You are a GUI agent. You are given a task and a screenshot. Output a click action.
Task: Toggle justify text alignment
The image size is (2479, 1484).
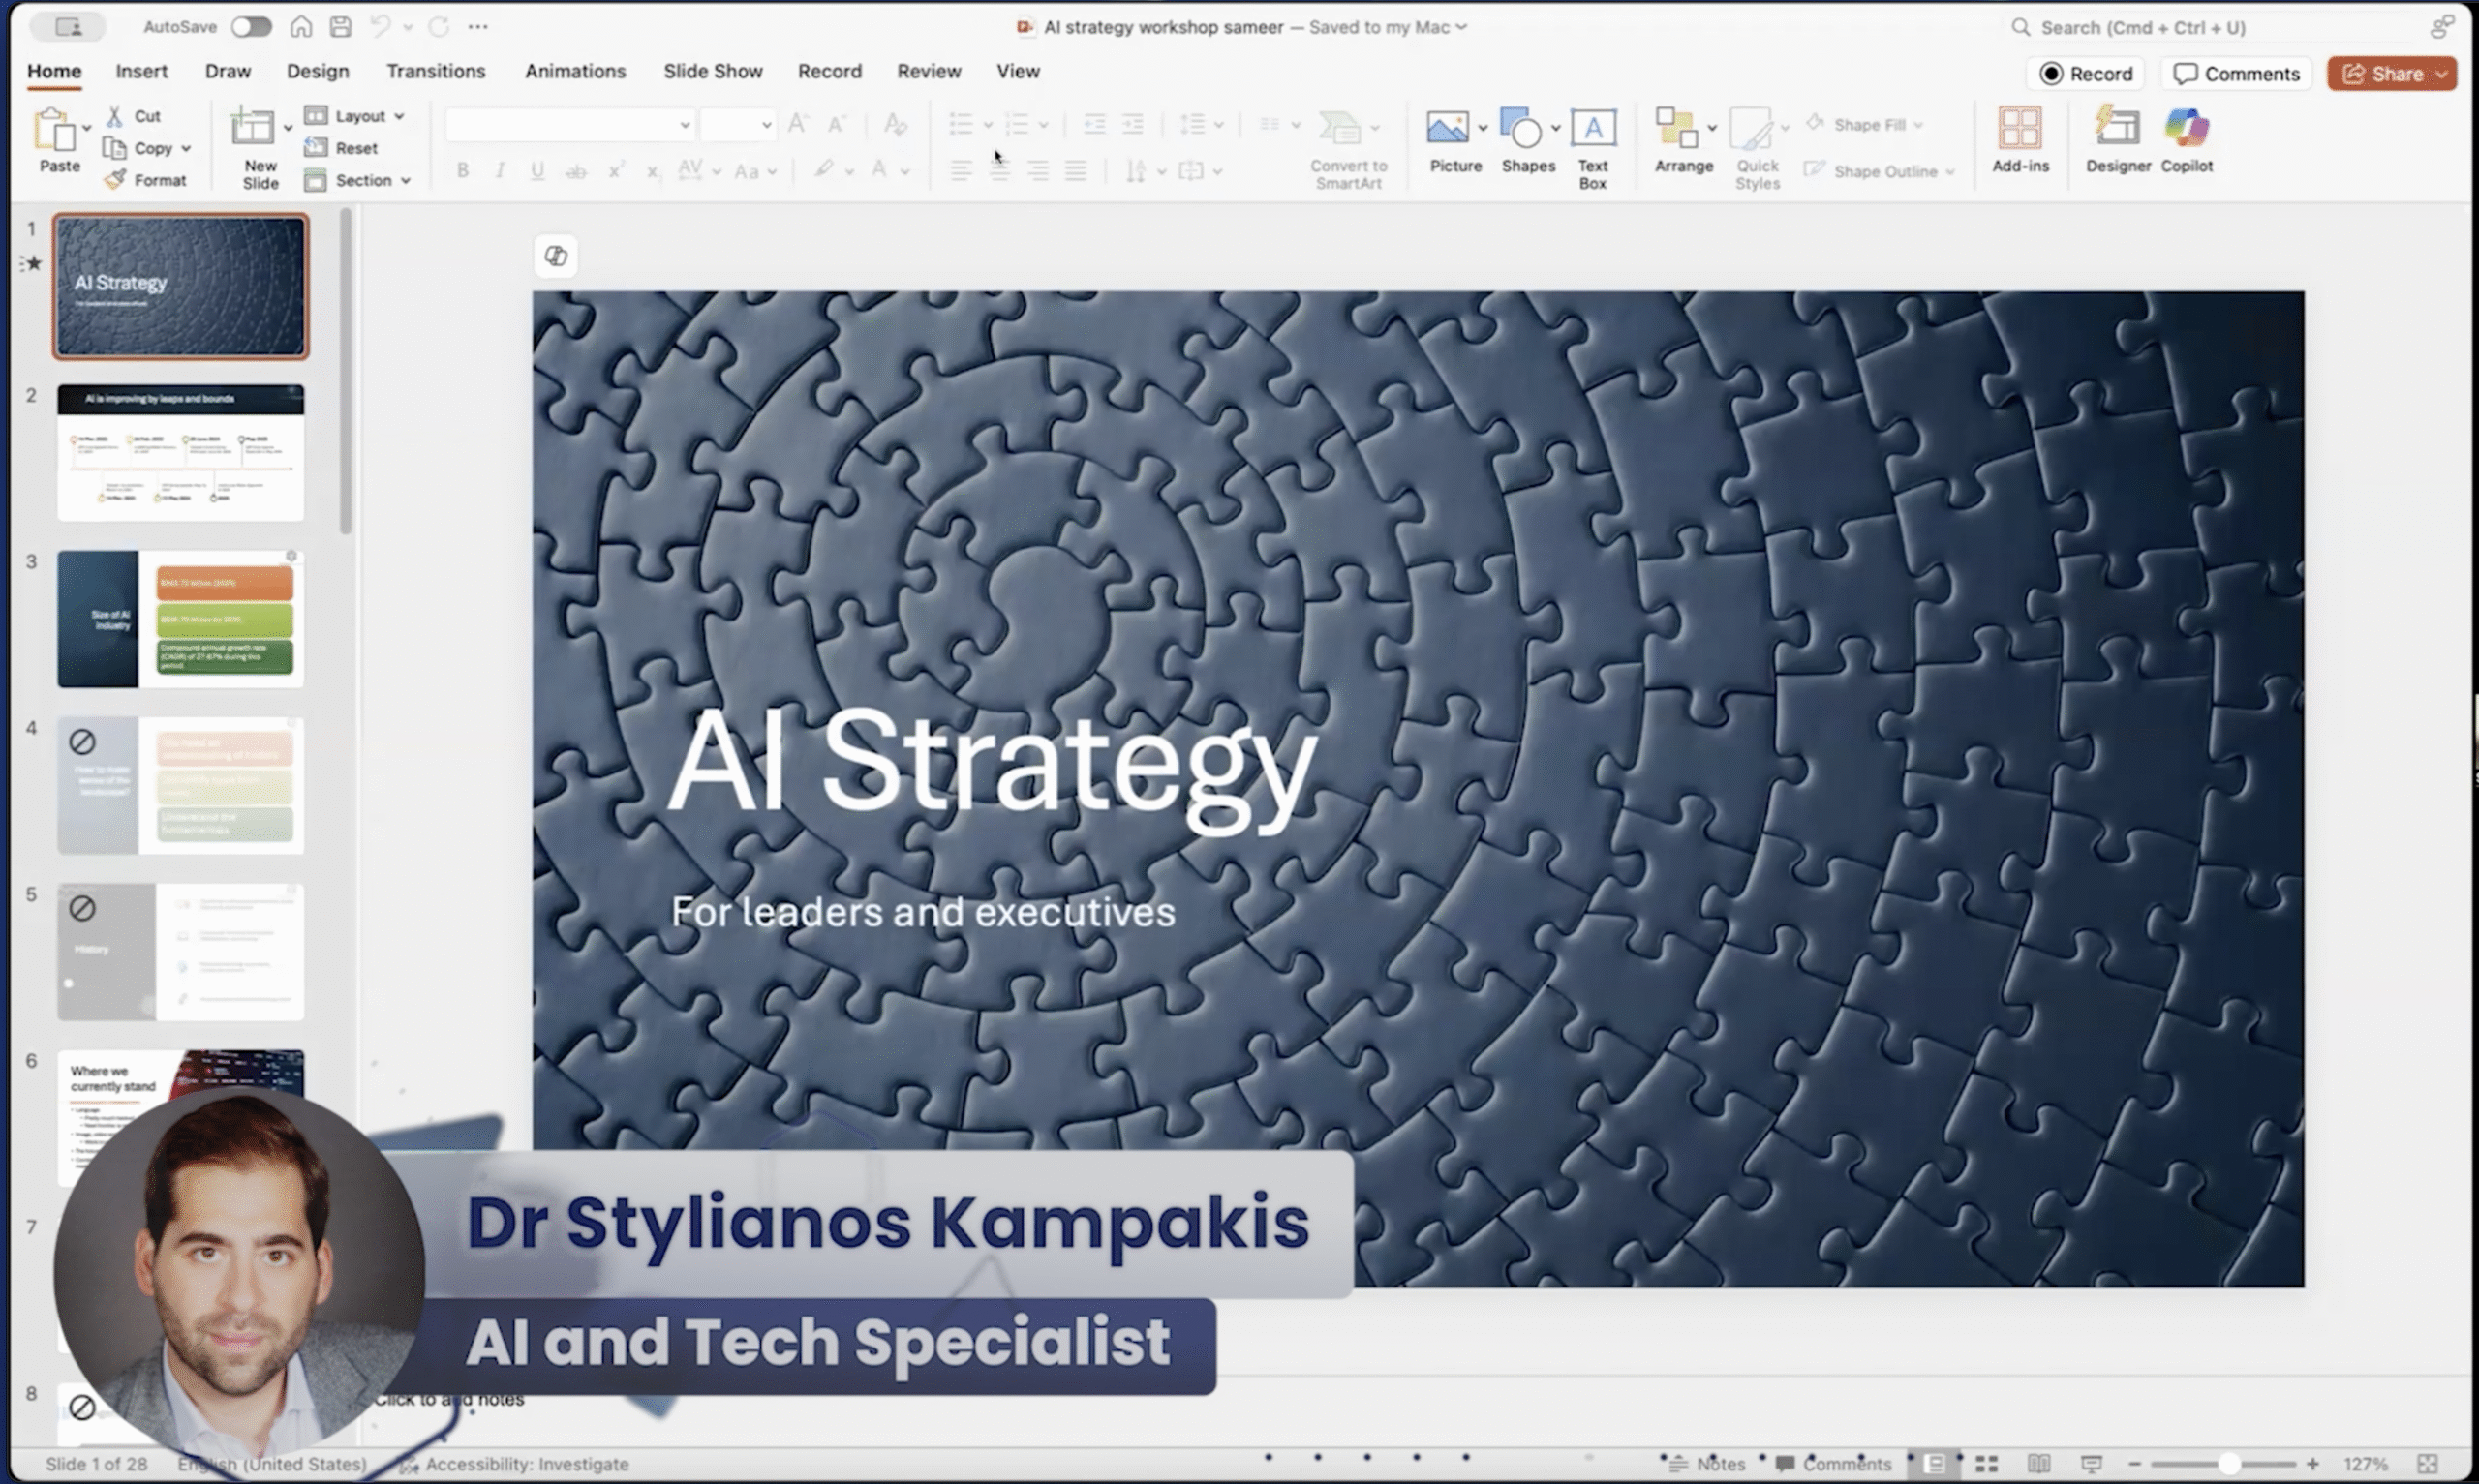pyautogui.click(x=1075, y=171)
